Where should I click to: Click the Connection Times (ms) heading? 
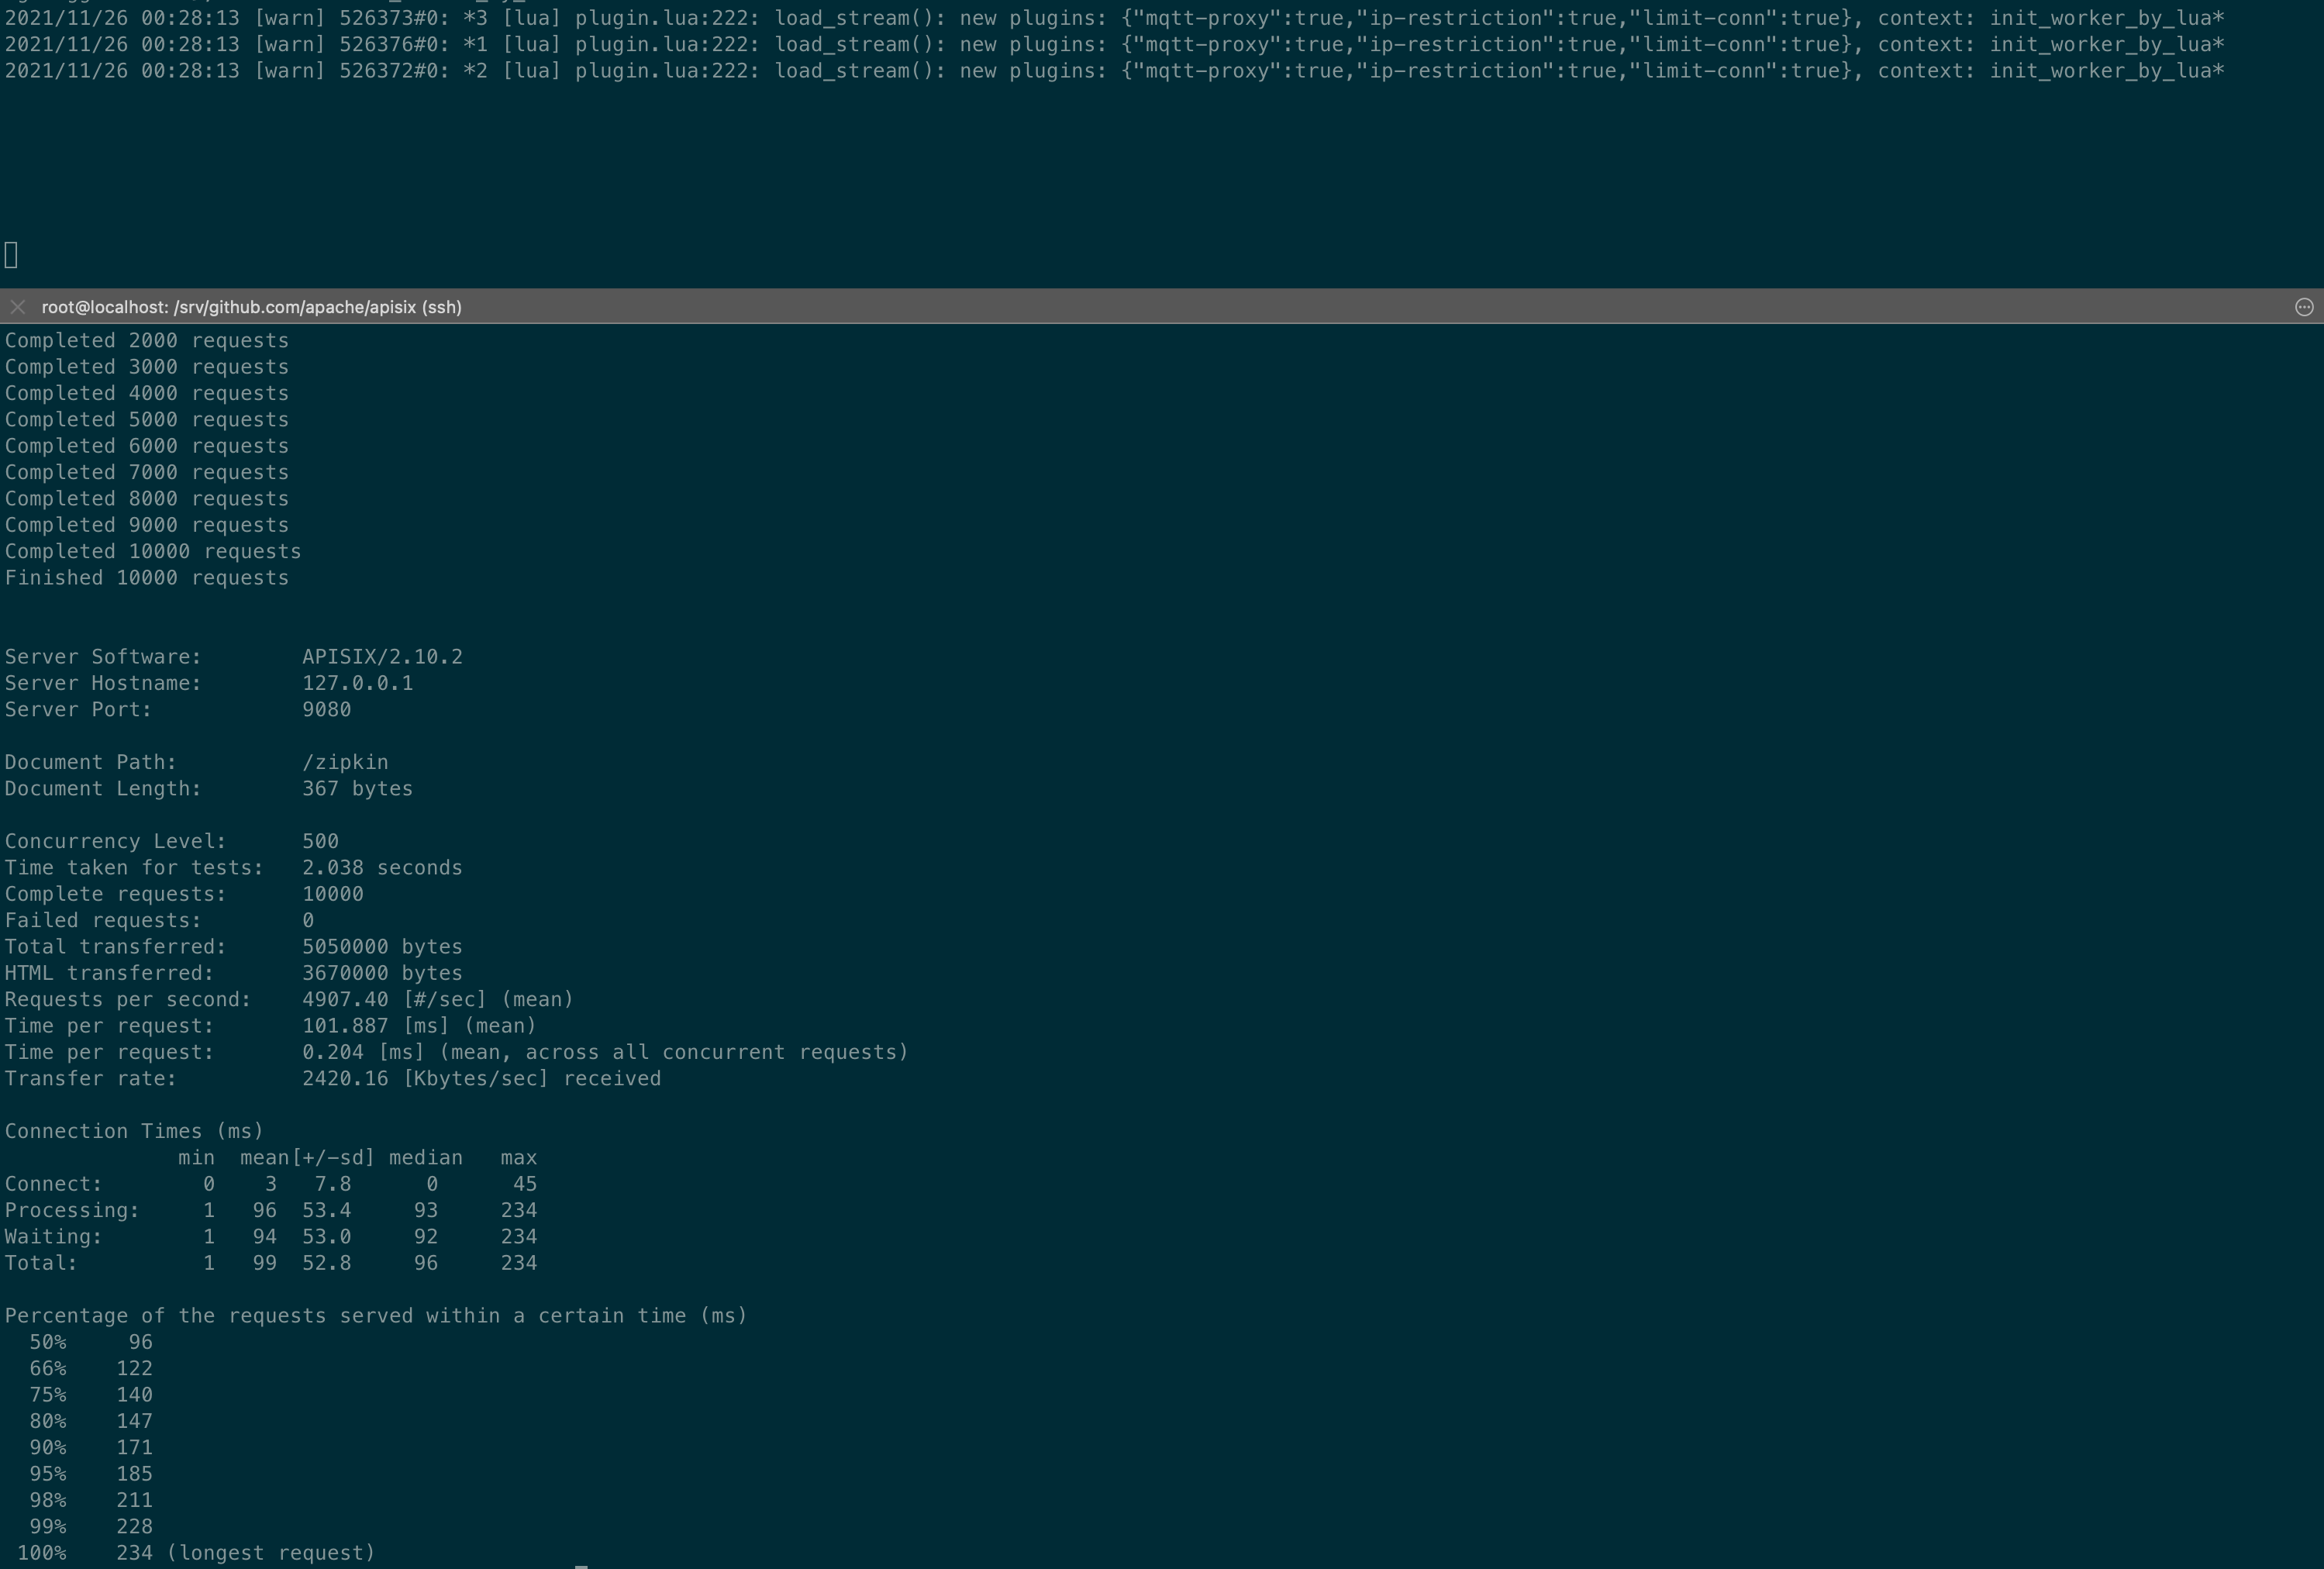click(x=133, y=1131)
